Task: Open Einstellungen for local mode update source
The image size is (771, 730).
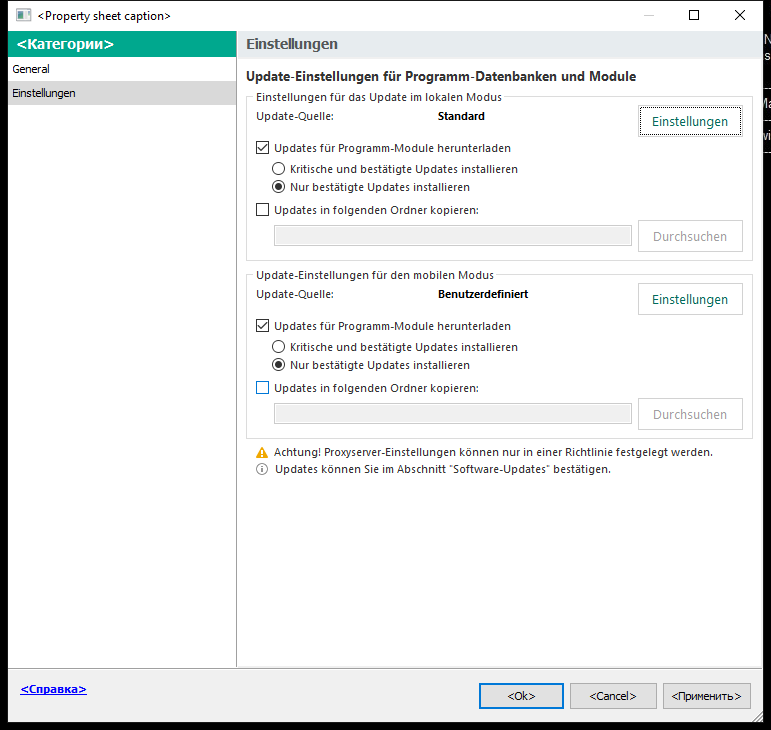Action: tap(690, 121)
